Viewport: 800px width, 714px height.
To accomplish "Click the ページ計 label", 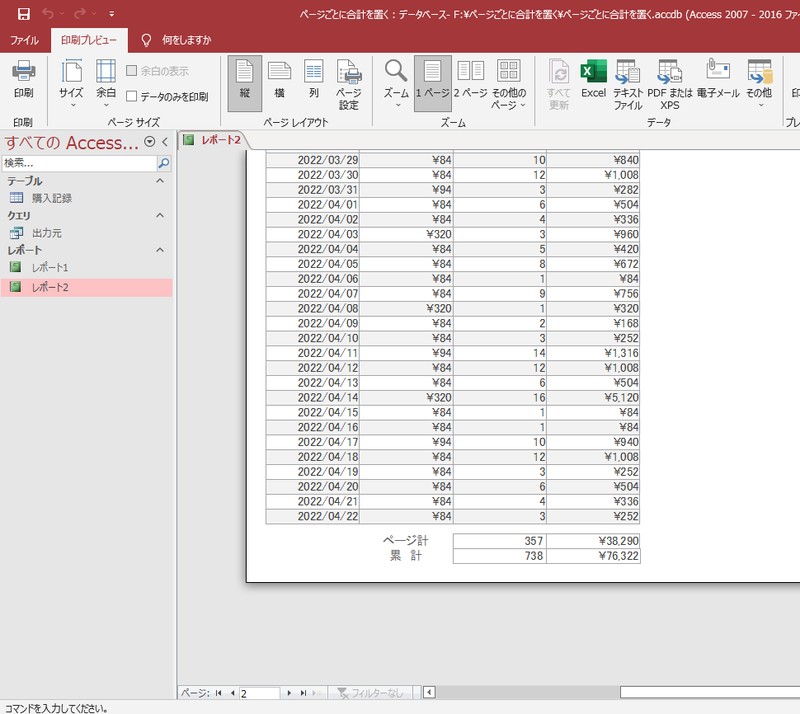I will pyautogui.click(x=406, y=540).
